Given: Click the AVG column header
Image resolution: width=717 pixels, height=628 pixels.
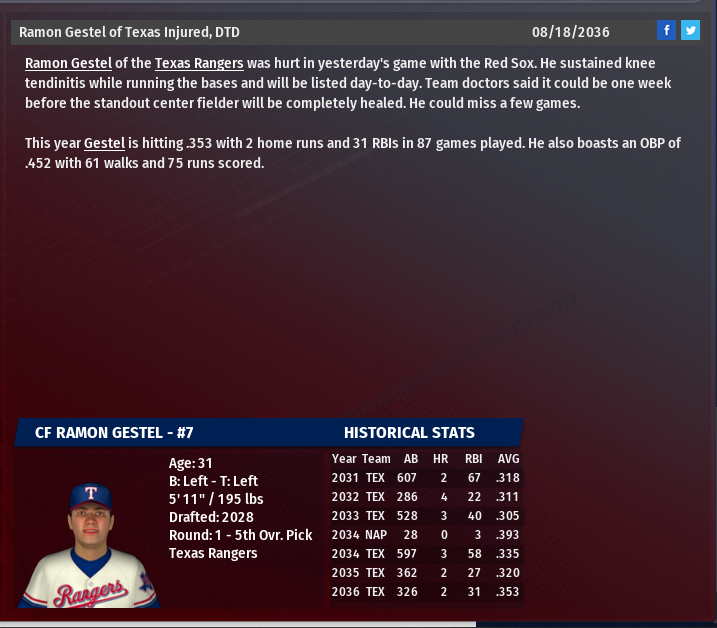Looking at the screenshot, I should (x=508, y=459).
